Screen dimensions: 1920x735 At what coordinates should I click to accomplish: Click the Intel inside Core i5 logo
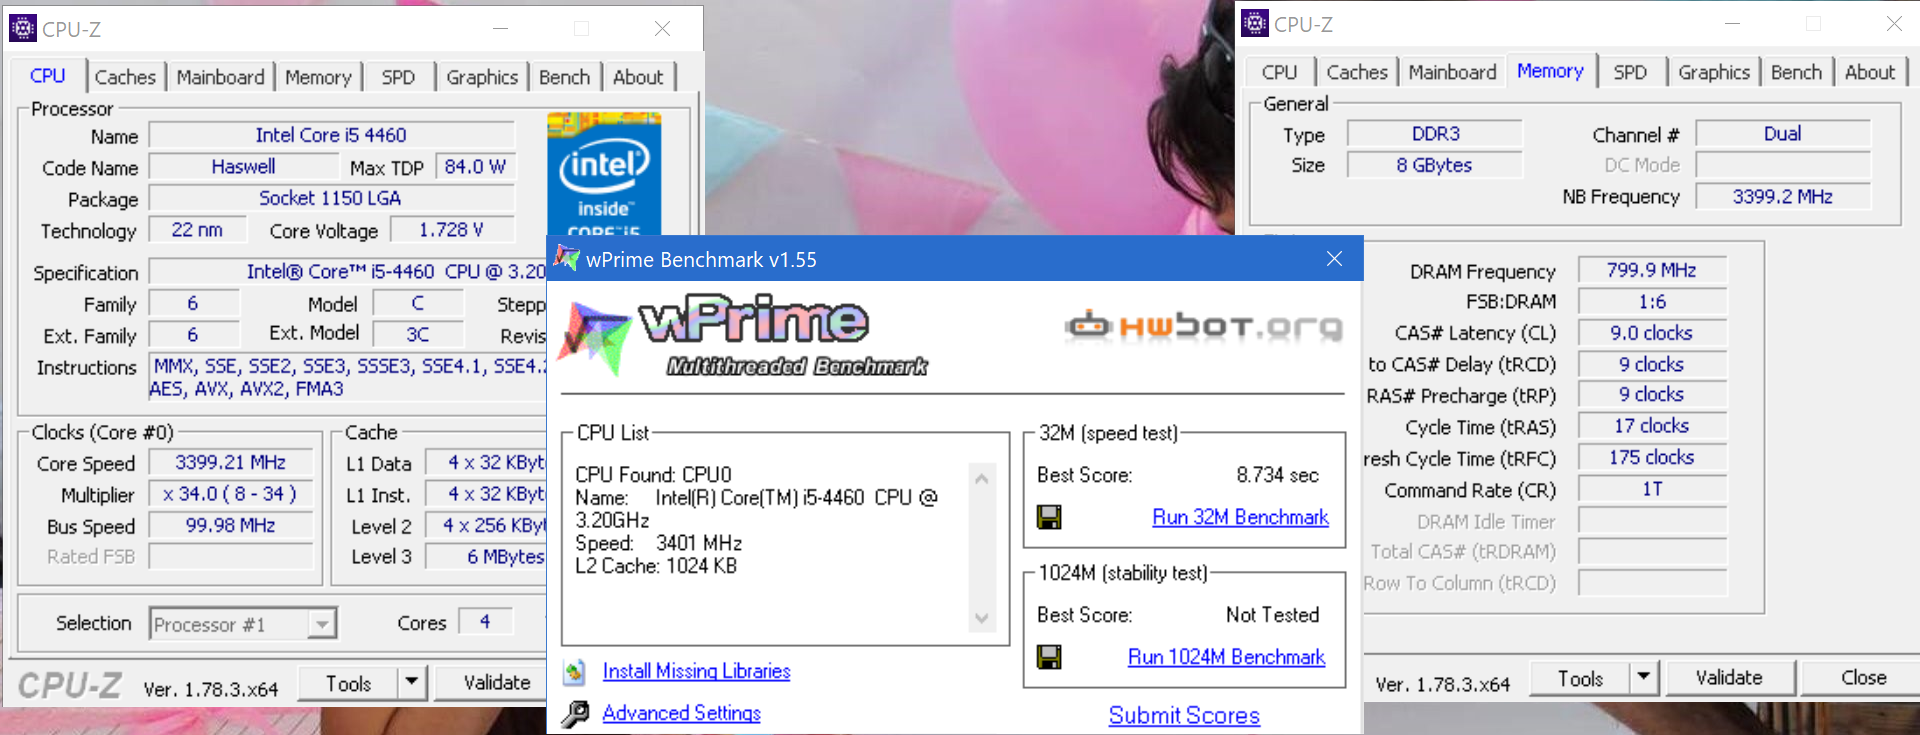(604, 174)
